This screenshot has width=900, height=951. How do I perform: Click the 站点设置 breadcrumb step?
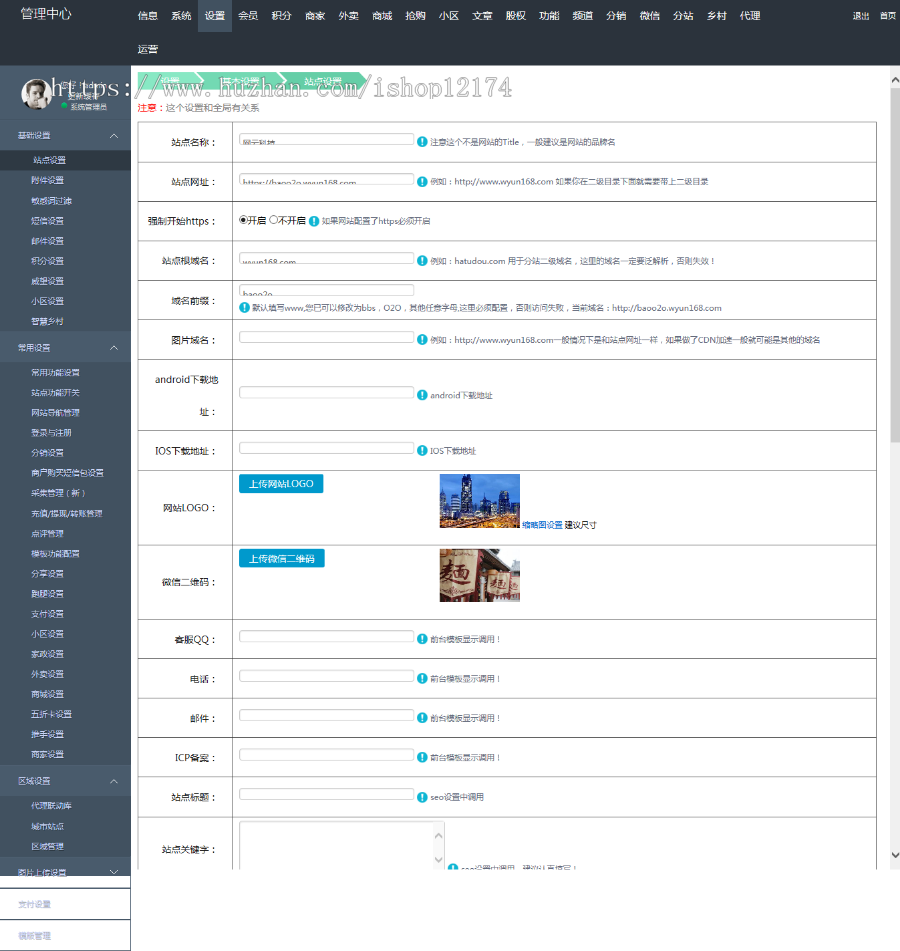pos(323,81)
